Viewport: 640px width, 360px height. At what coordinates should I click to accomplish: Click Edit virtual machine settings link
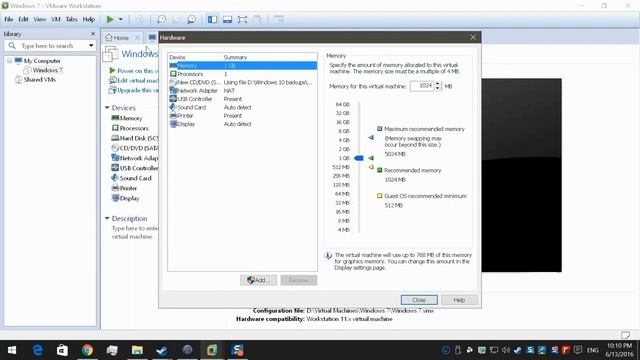click(x=138, y=80)
